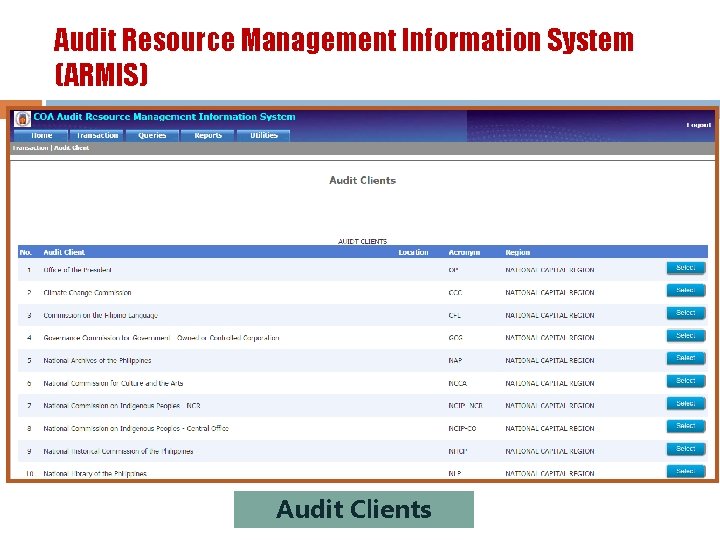Open the Utilities menu tab
The width and height of the screenshot is (720, 540).
pyautogui.click(x=264, y=135)
